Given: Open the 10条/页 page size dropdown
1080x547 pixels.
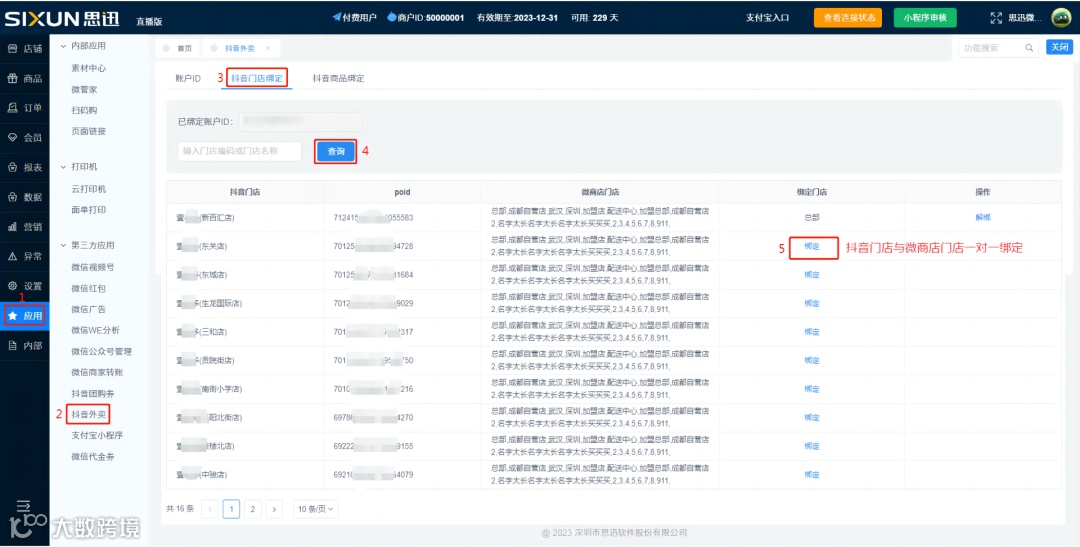Looking at the screenshot, I should [315, 509].
